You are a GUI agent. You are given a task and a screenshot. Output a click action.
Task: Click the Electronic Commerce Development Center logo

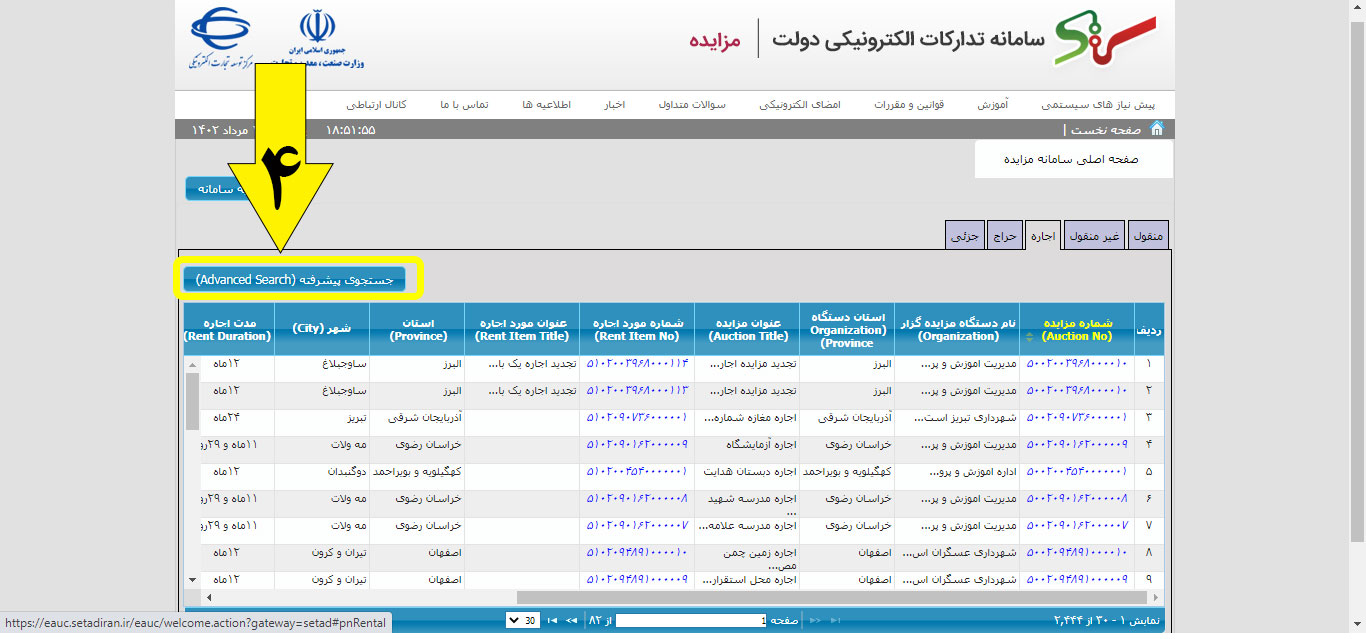click(222, 38)
